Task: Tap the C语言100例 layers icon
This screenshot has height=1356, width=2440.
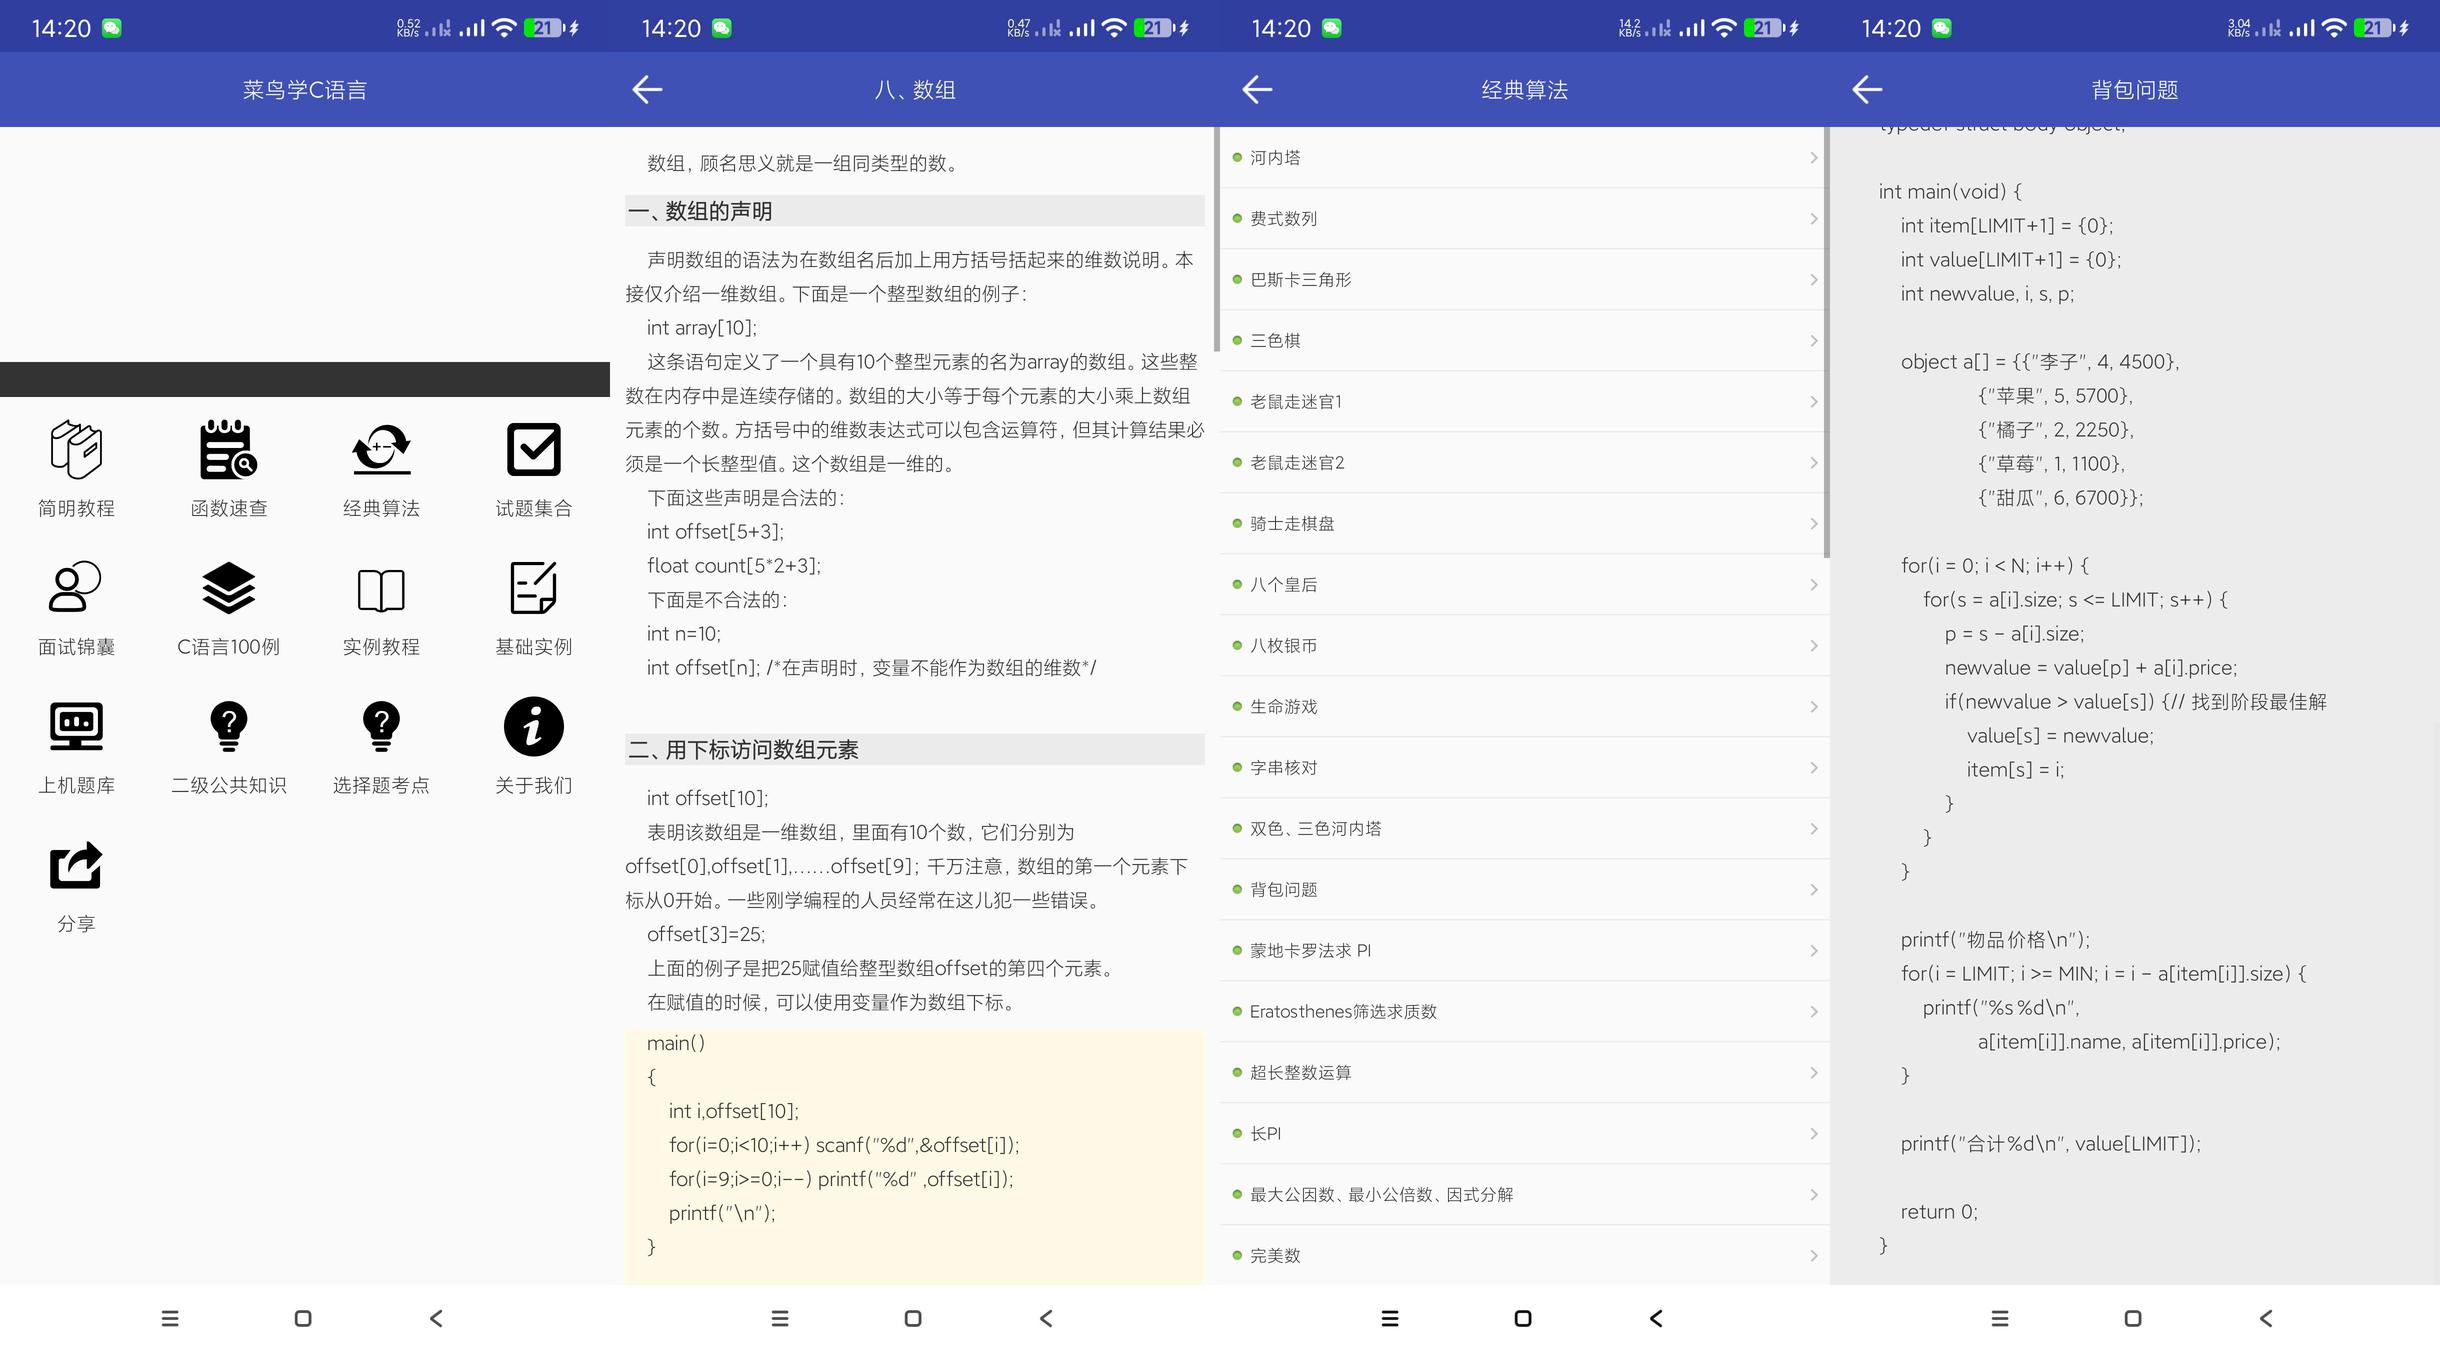Action: click(228, 588)
